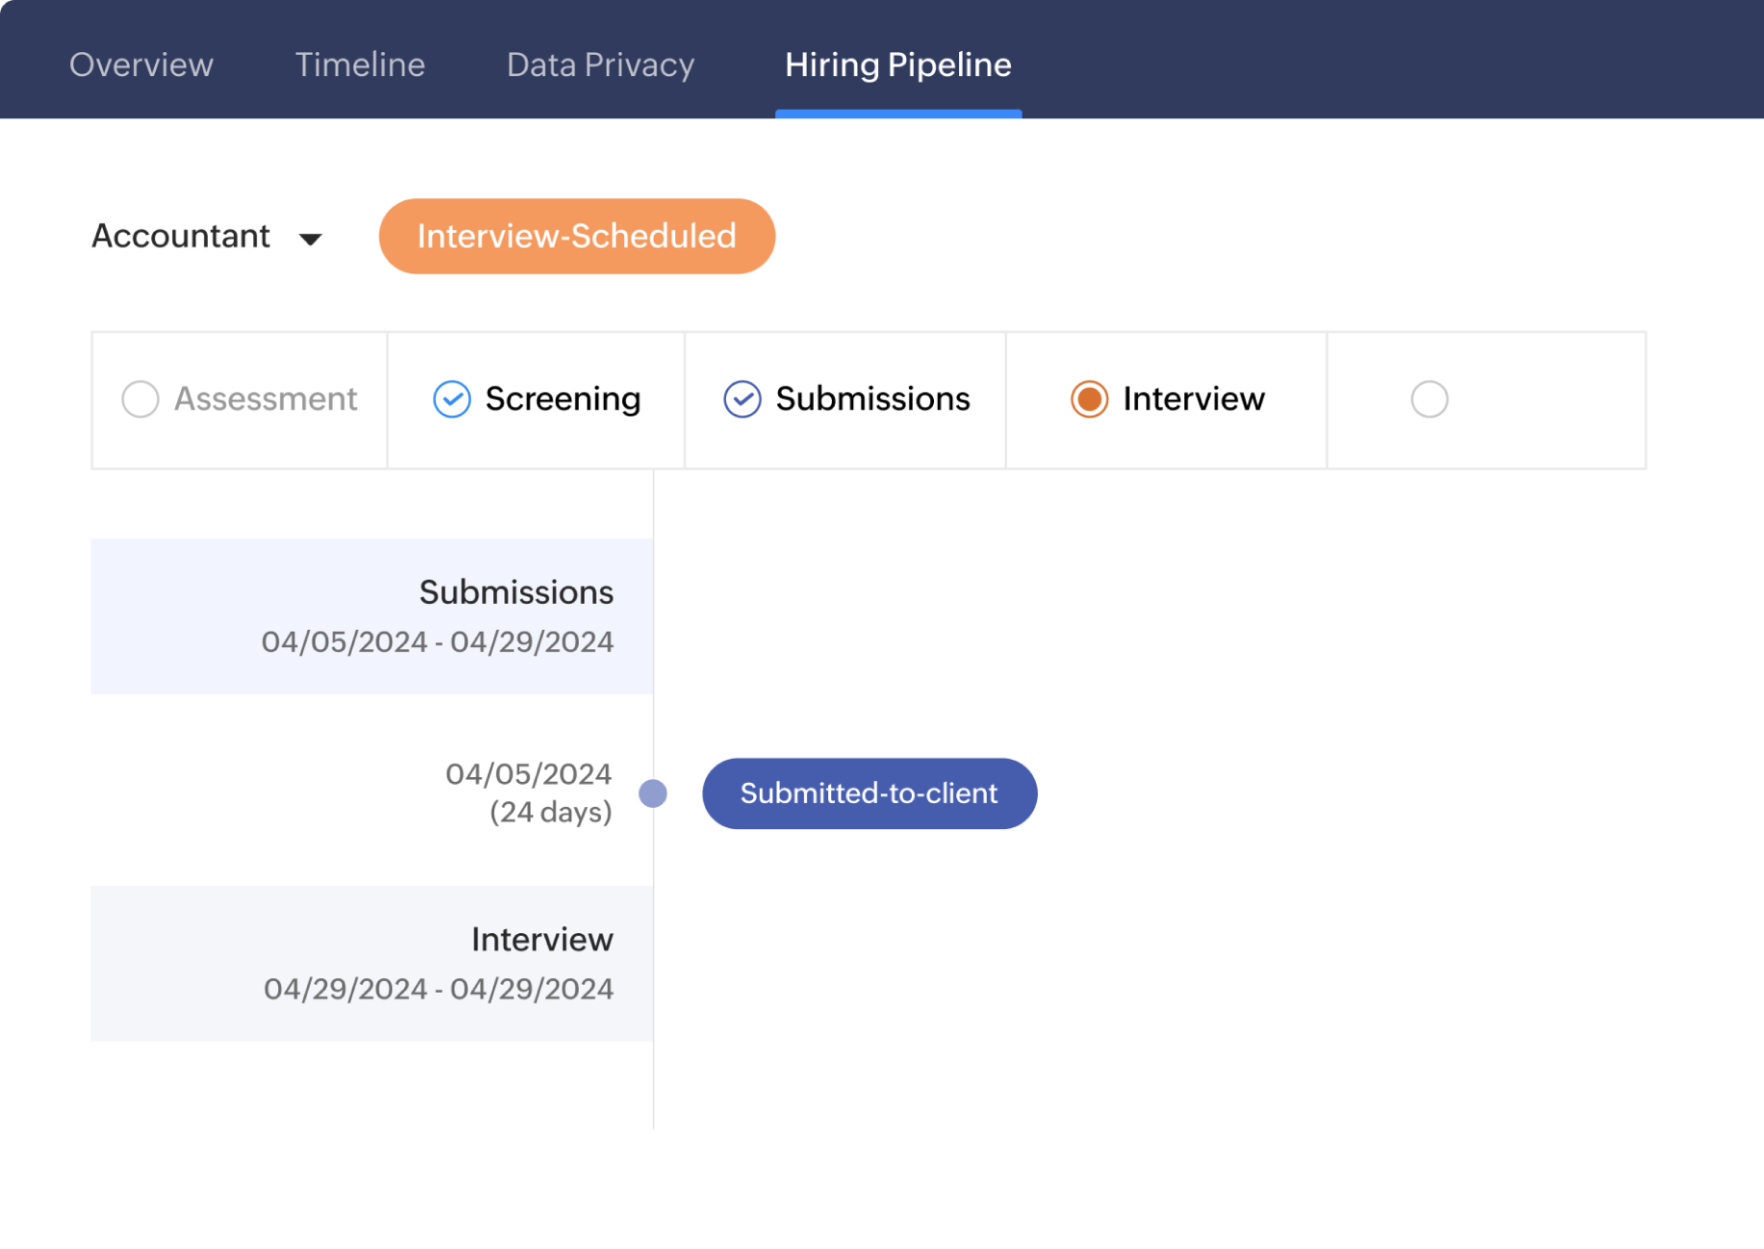Click the Submissions checkmark icon
Viewport: 1764px width, 1249px height.
[x=742, y=399]
